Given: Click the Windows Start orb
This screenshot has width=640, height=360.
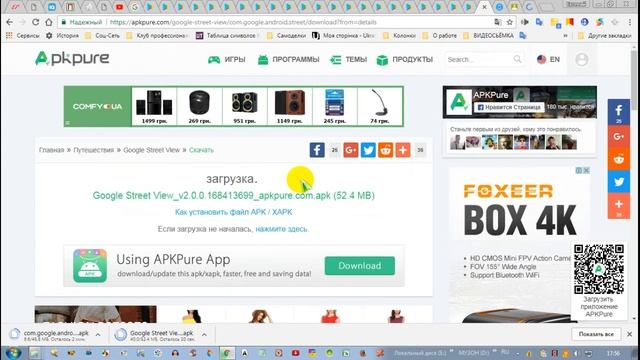Looking at the screenshot, I should [x=14, y=353].
